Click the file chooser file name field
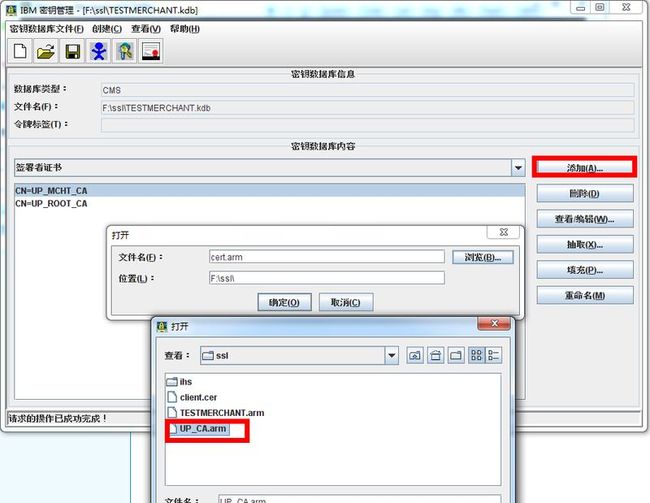The width and height of the screenshot is (650, 503). click(359, 499)
